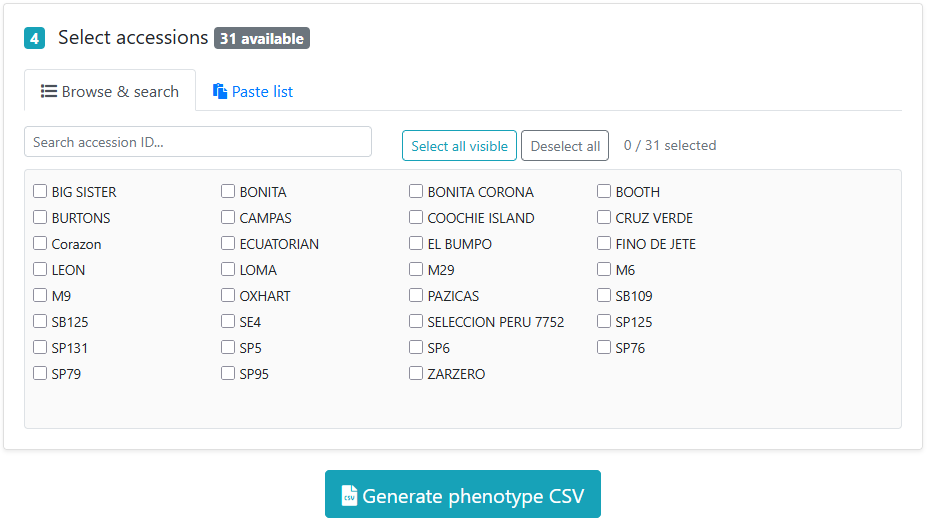Viewport: 927px width, 524px height.
Task: Click the CSV file icon on Generate button
Action: point(349,496)
